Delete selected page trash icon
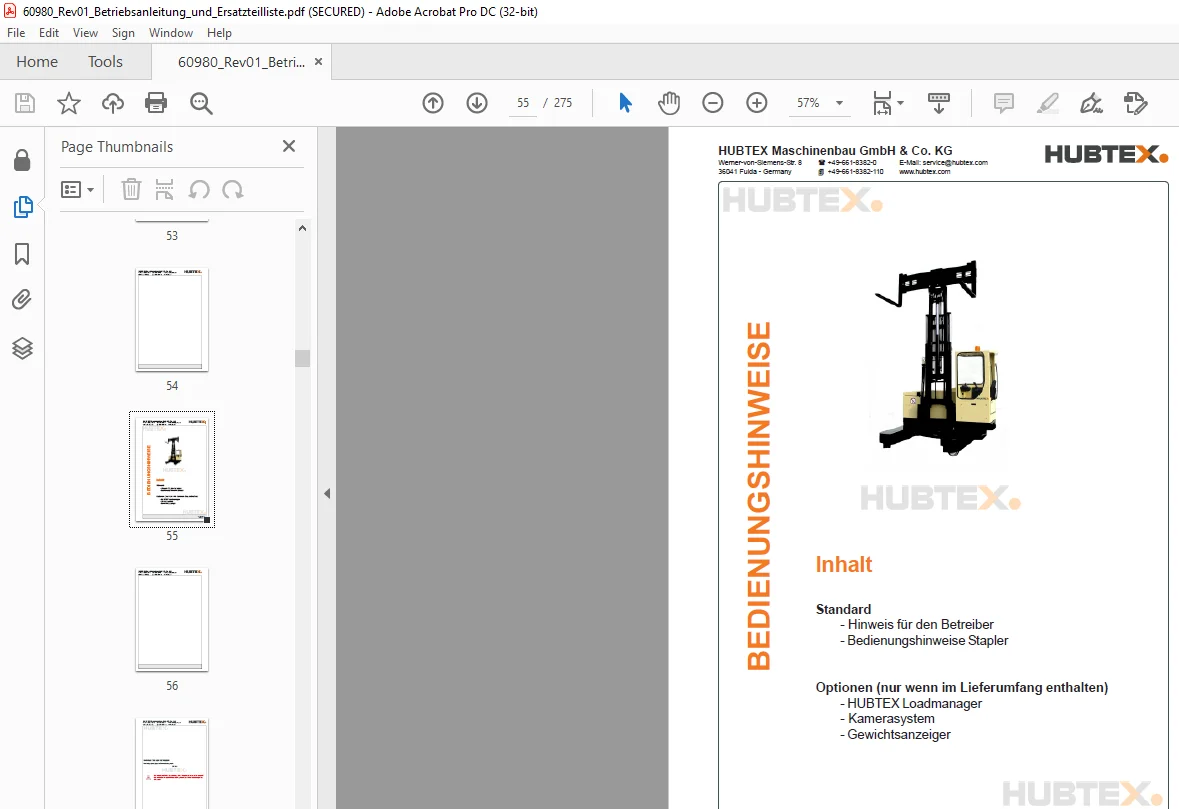 point(131,189)
